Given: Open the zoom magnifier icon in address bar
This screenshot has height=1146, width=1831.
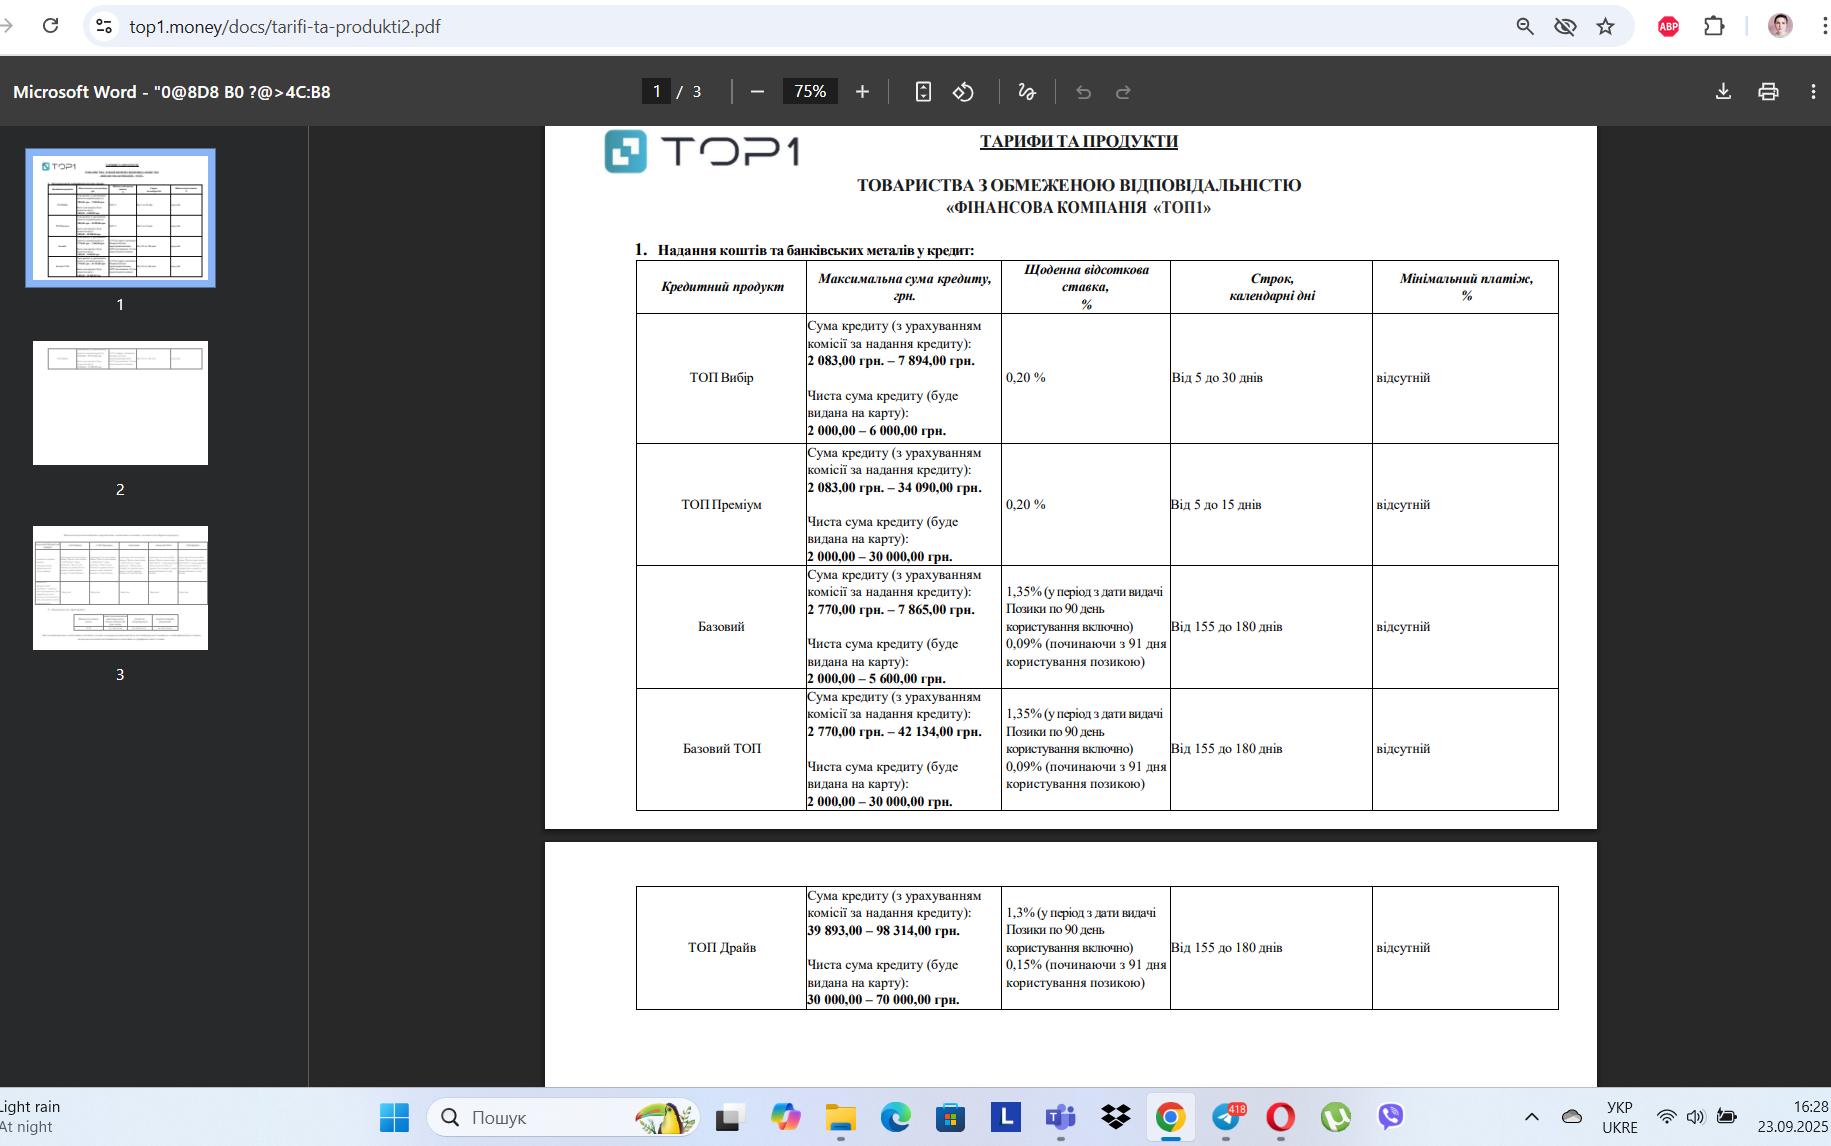Looking at the screenshot, I should point(1525,27).
